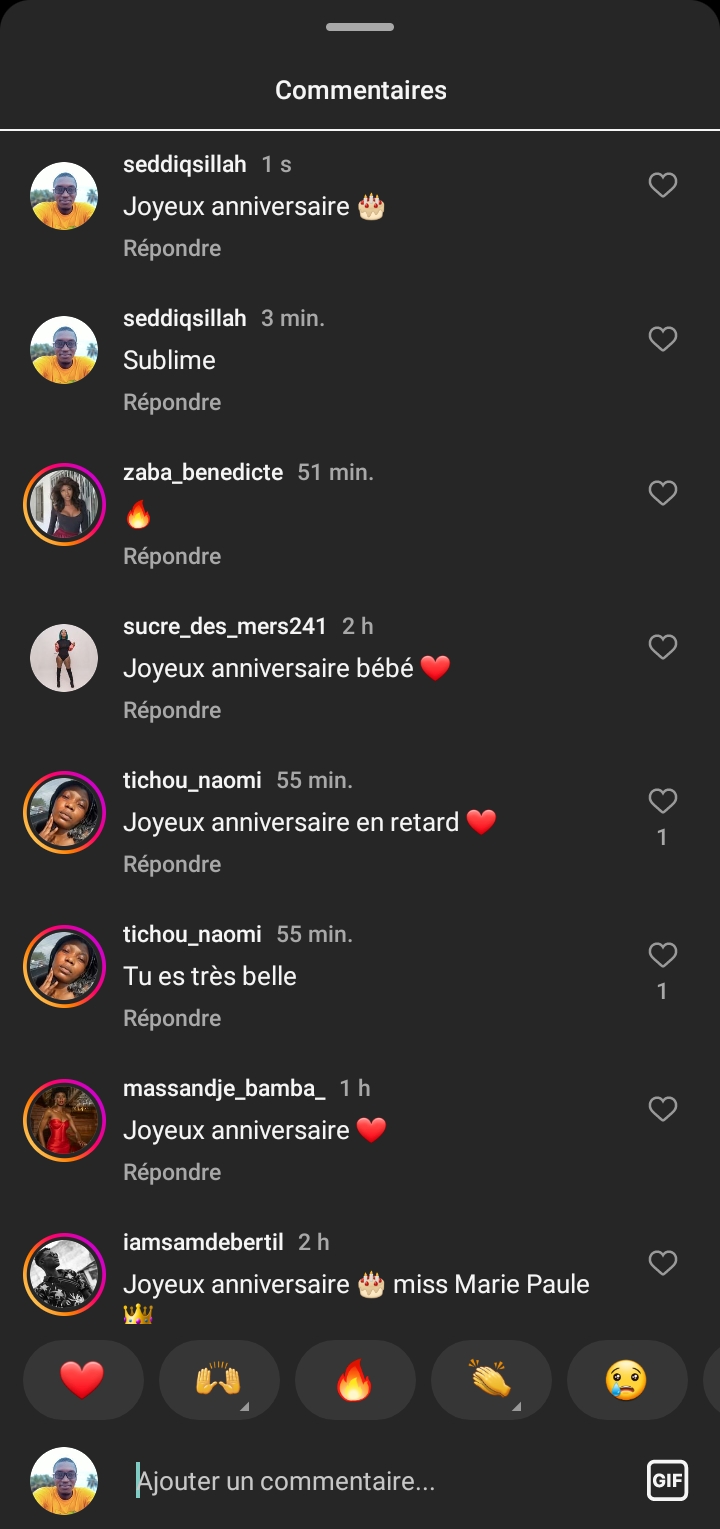This screenshot has width=720, height=1529.
Task: Open the massandje_bamba_ username link
Action: (x=224, y=1088)
